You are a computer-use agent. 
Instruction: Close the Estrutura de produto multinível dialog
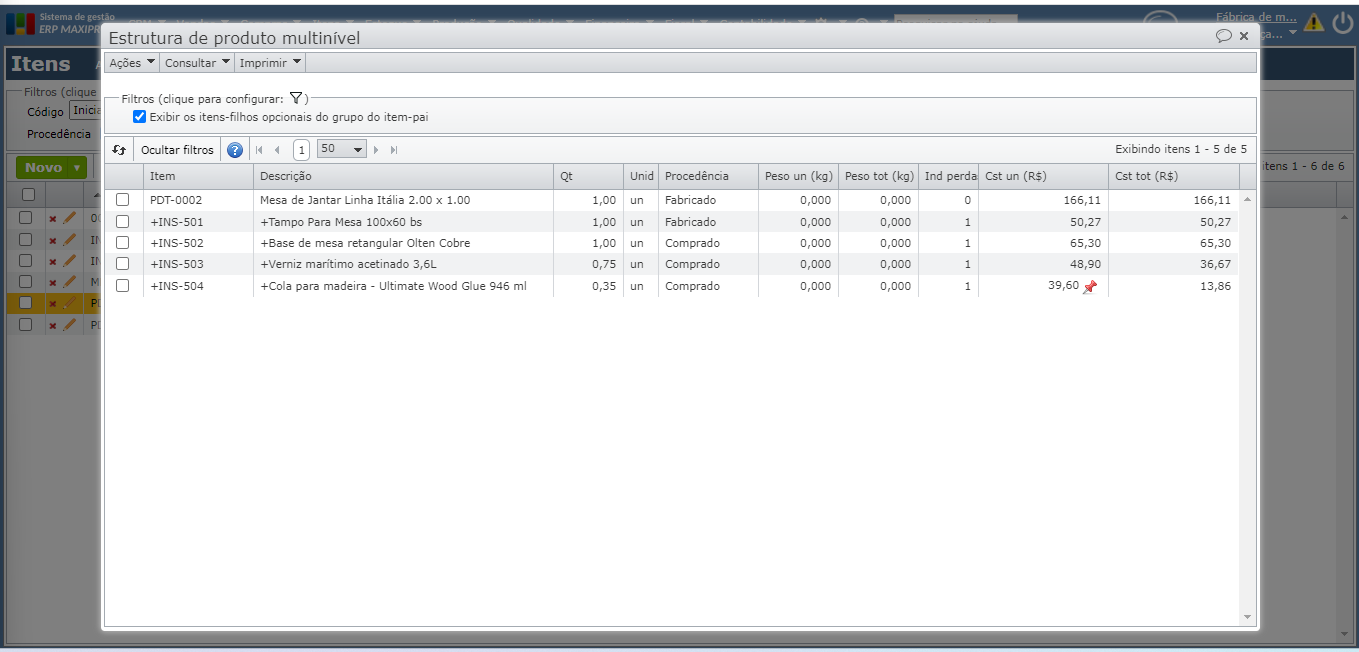(1244, 36)
